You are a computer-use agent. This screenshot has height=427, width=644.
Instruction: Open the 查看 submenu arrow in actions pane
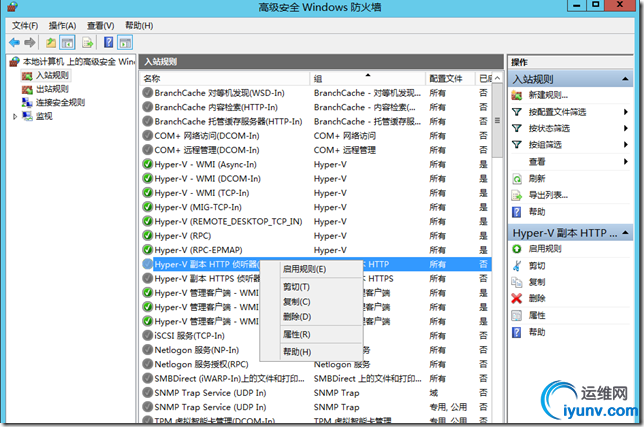(x=626, y=161)
